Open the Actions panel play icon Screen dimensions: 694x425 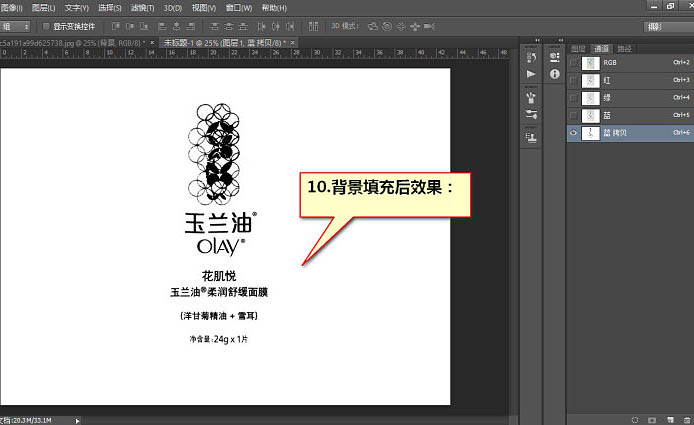pos(531,74)
